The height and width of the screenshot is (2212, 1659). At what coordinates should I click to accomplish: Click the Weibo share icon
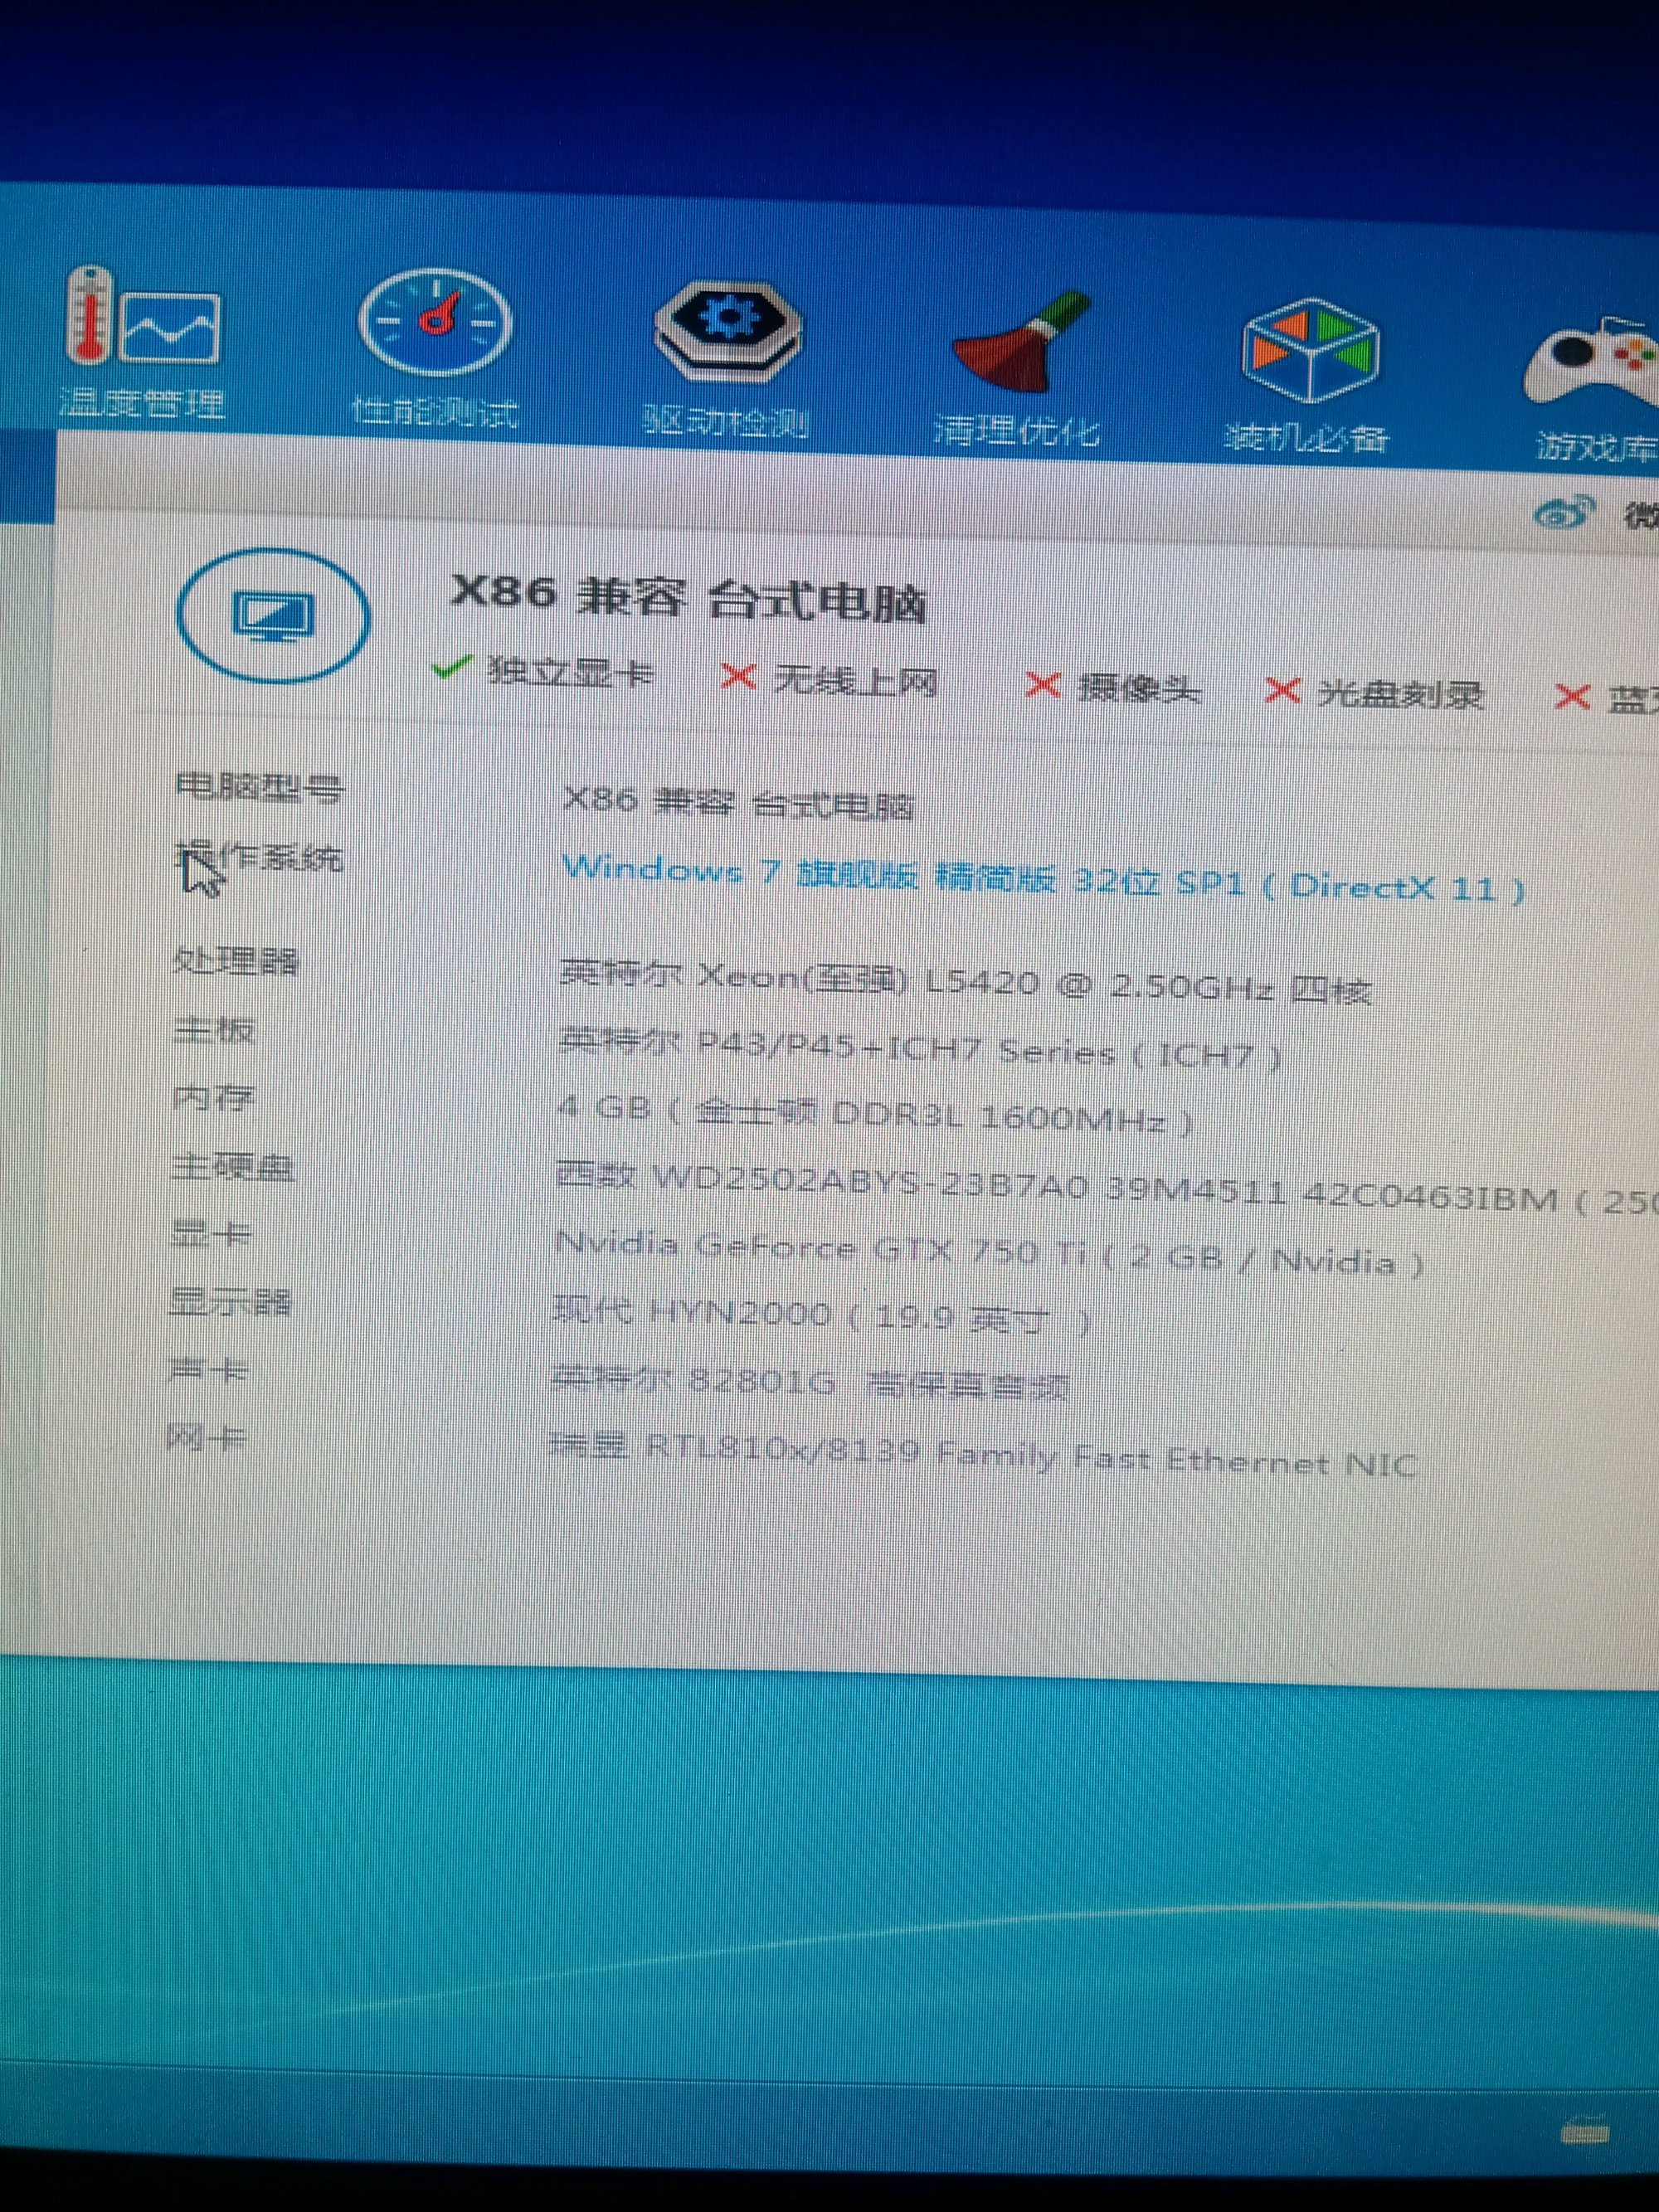click(x=1563, y=514)
